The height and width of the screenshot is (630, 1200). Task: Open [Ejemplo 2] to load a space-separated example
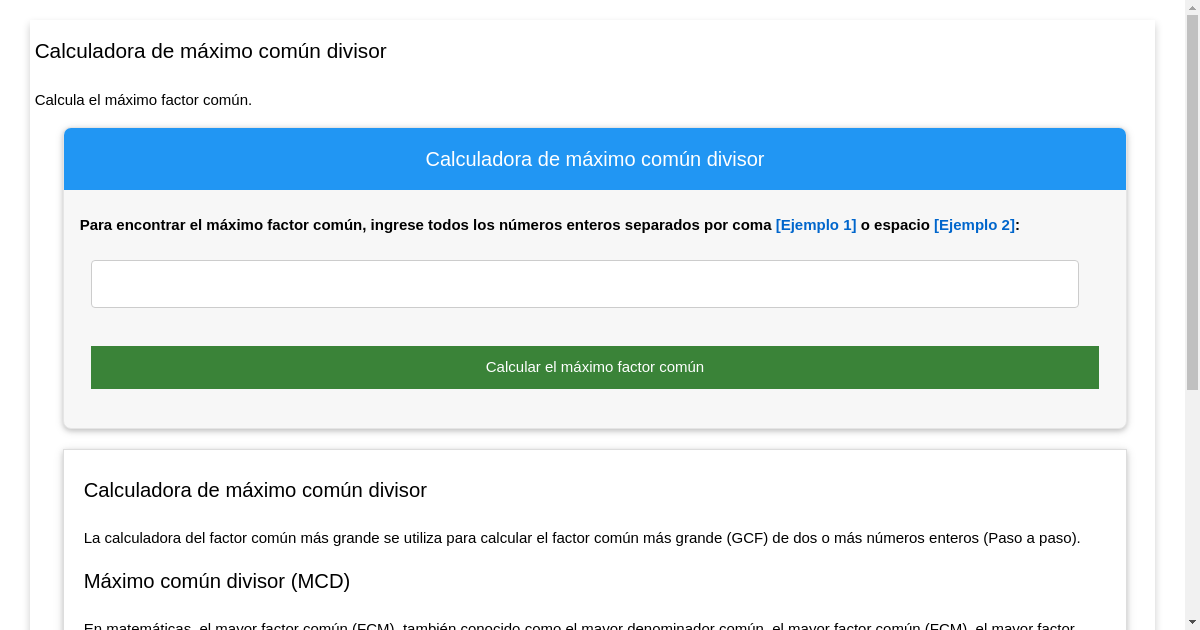pos(973,225)
